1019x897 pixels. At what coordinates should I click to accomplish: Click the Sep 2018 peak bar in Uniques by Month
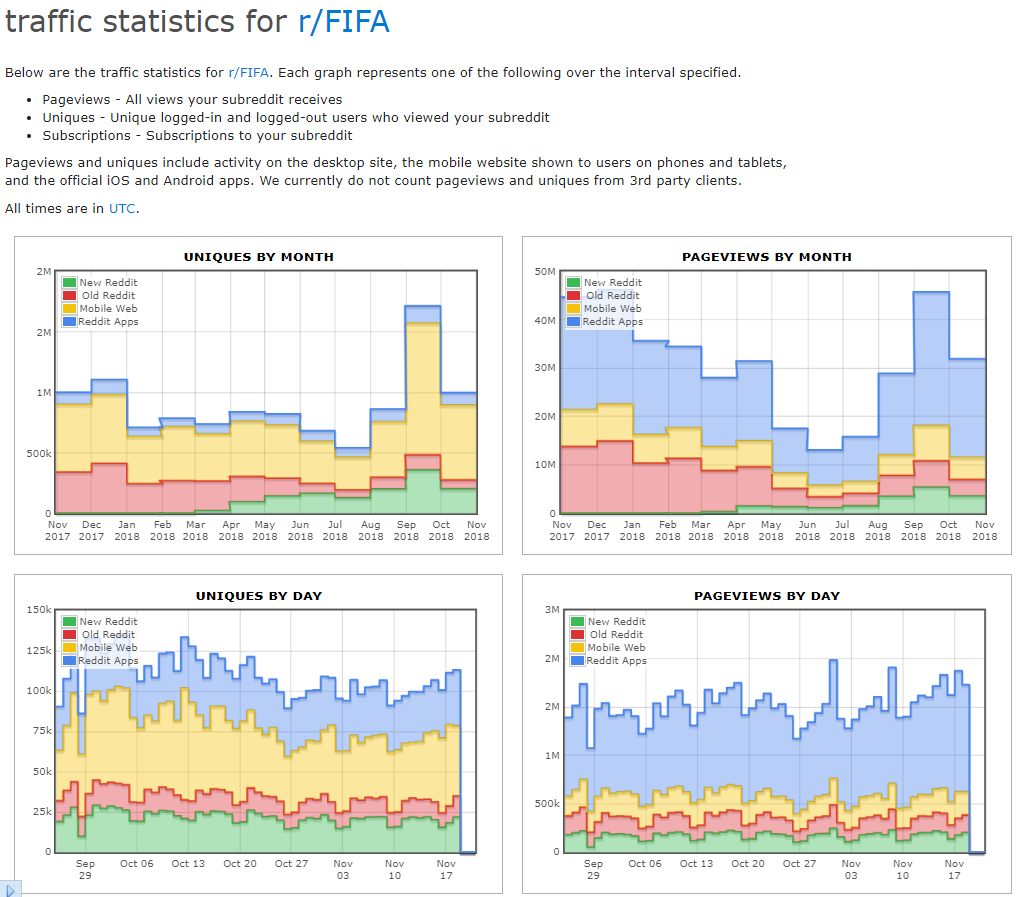(422, 410)
